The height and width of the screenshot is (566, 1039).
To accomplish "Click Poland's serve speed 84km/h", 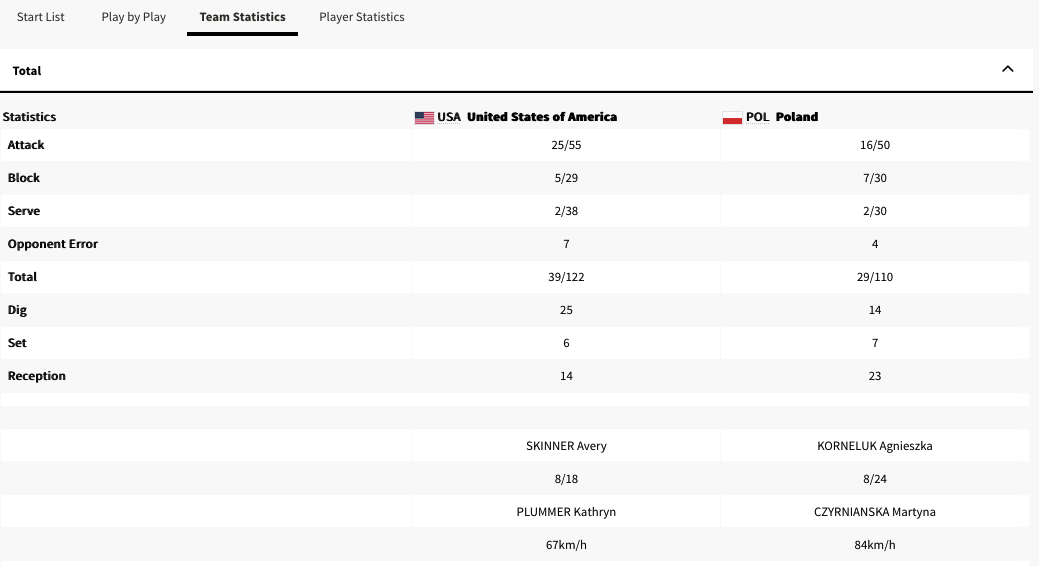I will [874, 545].
